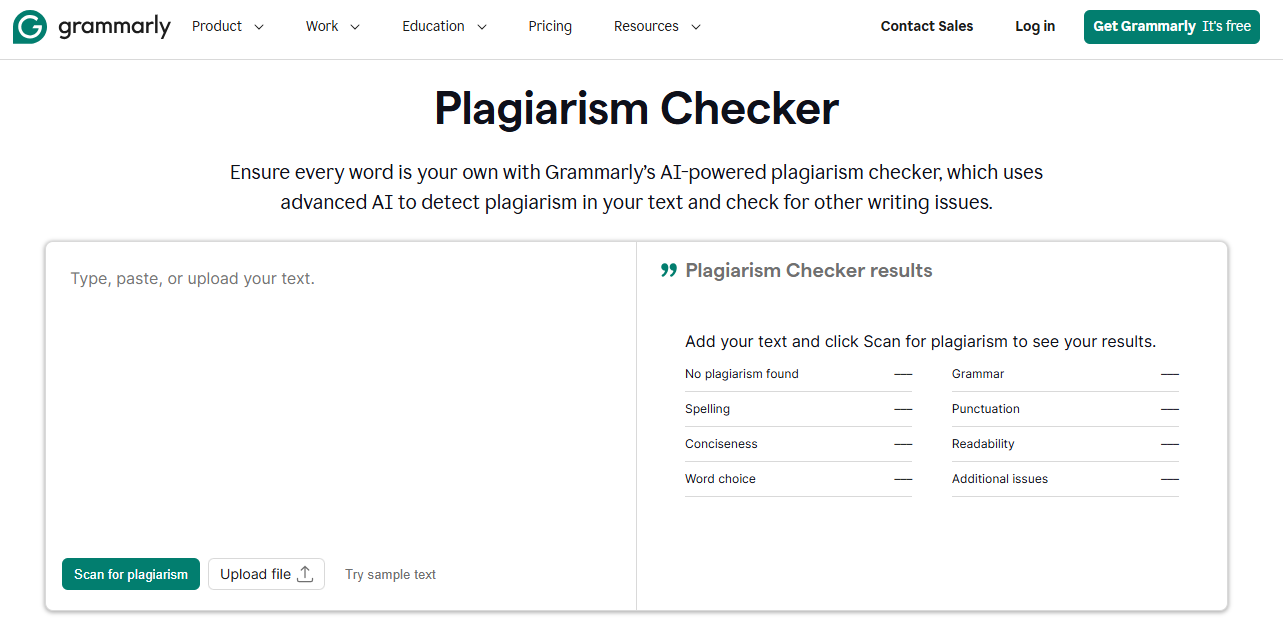Click the Resources dropdown chevron

pos(694,27)
